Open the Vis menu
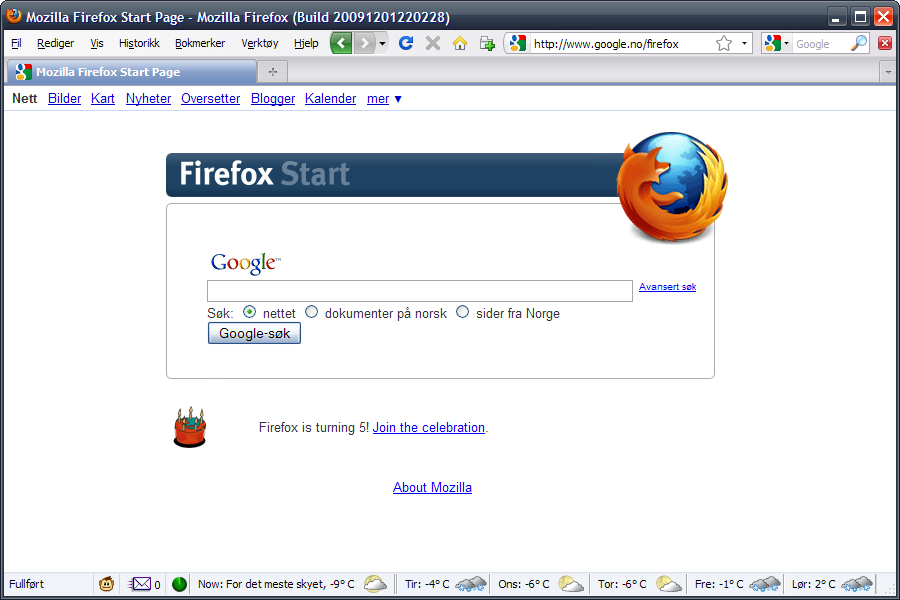This screenshot has width=900, height=600. pyautogui.click(x=96, y=43)
